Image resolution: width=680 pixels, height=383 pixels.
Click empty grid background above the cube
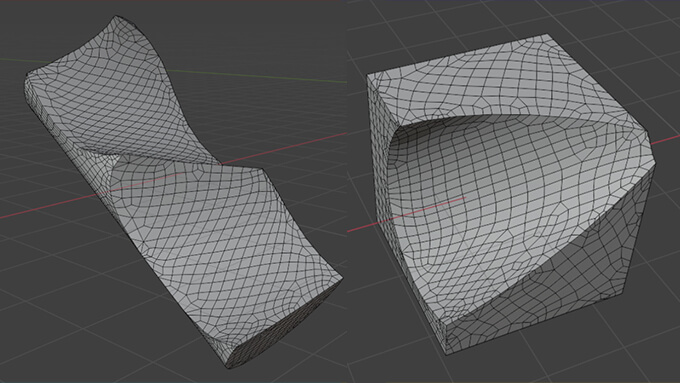click(x=477, y=17)
